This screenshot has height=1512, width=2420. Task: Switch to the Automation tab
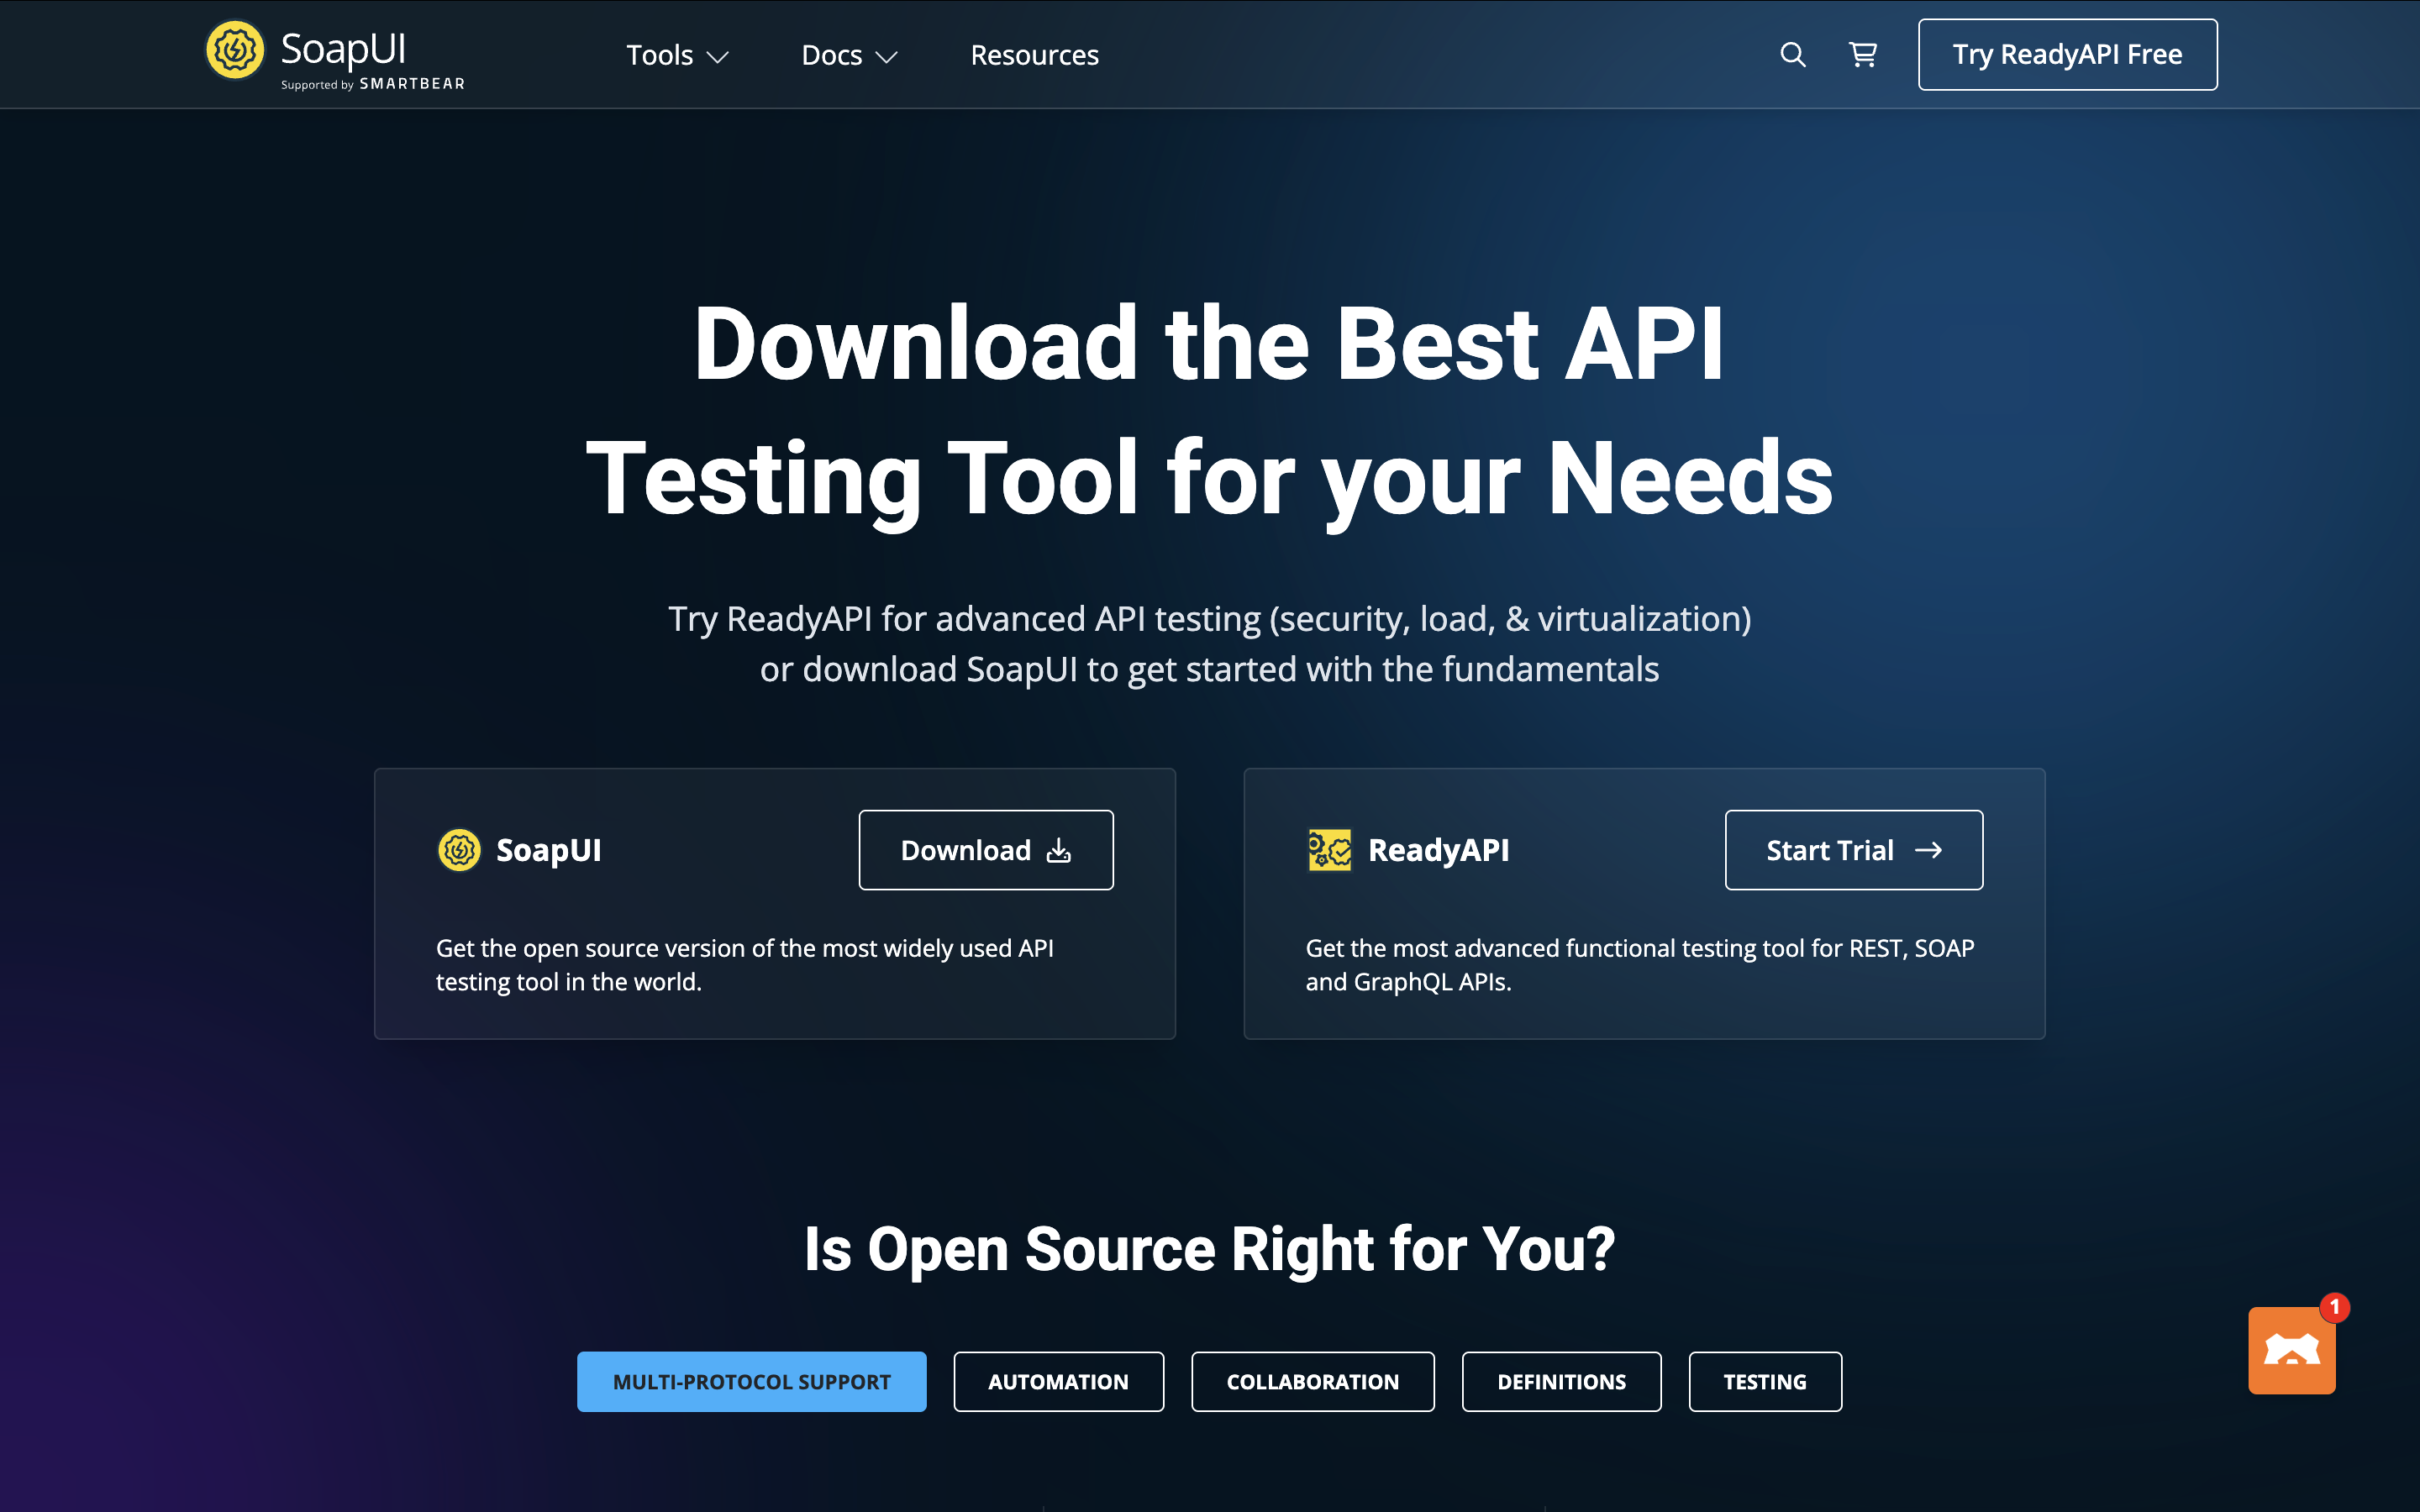[1058, 1381]
